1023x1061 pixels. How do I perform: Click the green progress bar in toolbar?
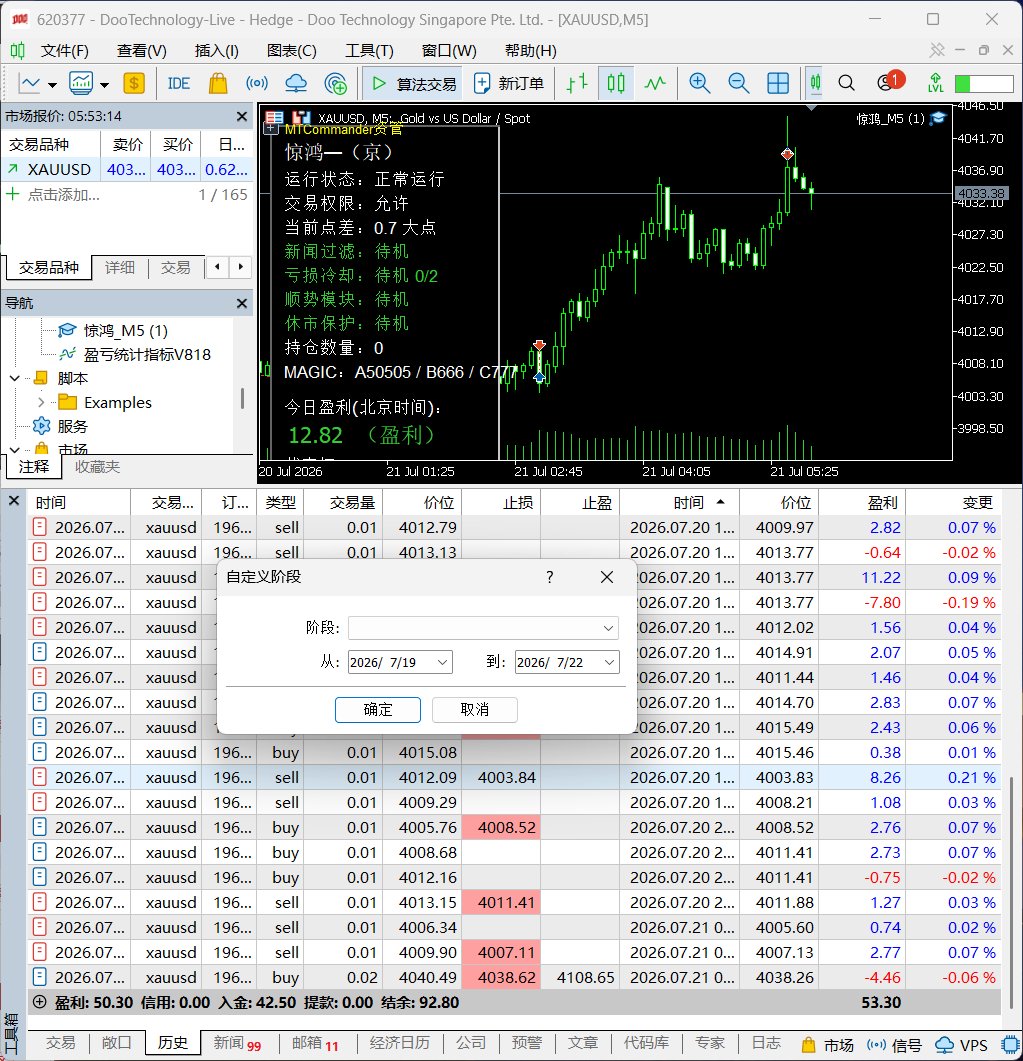coord(984,84)
